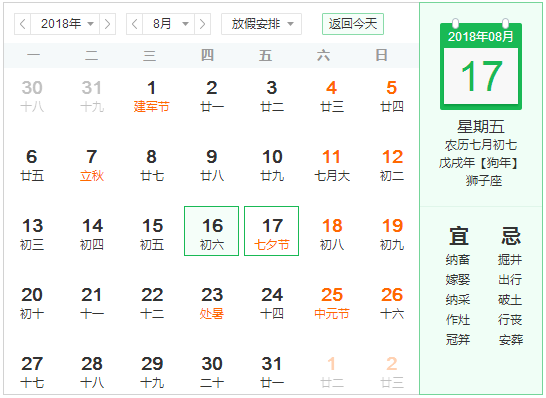The width and height of the screenshot is (546, 398).
Task: Click 安葬 in the 忌 list
Action: [511, 339]
